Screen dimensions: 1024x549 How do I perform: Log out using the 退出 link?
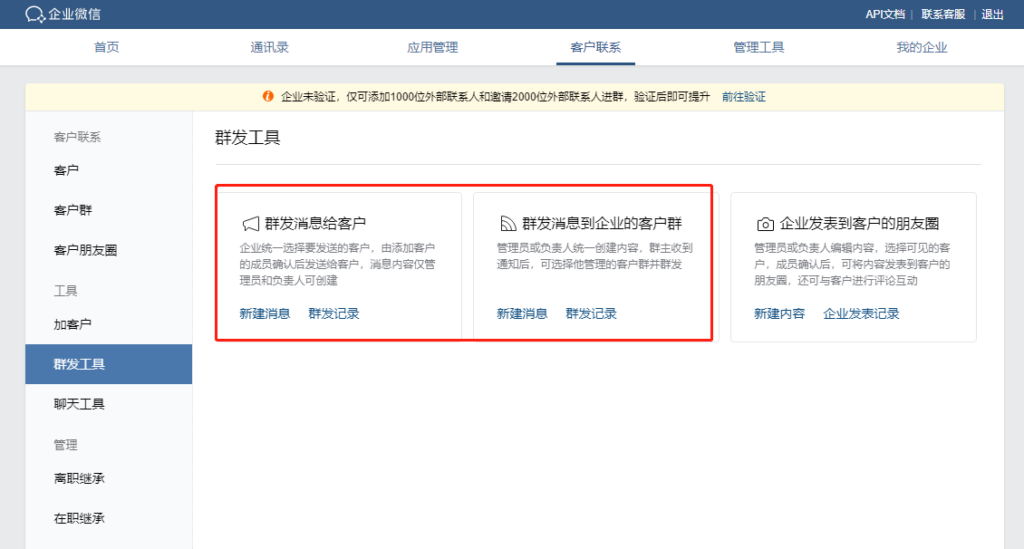click(x=992, y=14)
